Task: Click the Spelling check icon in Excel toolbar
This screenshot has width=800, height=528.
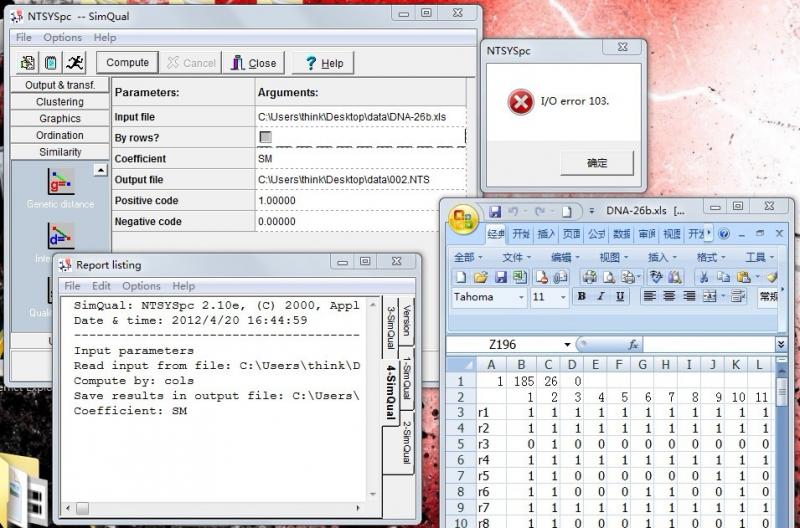Action: pyautogui.click(x=656, y=277)
